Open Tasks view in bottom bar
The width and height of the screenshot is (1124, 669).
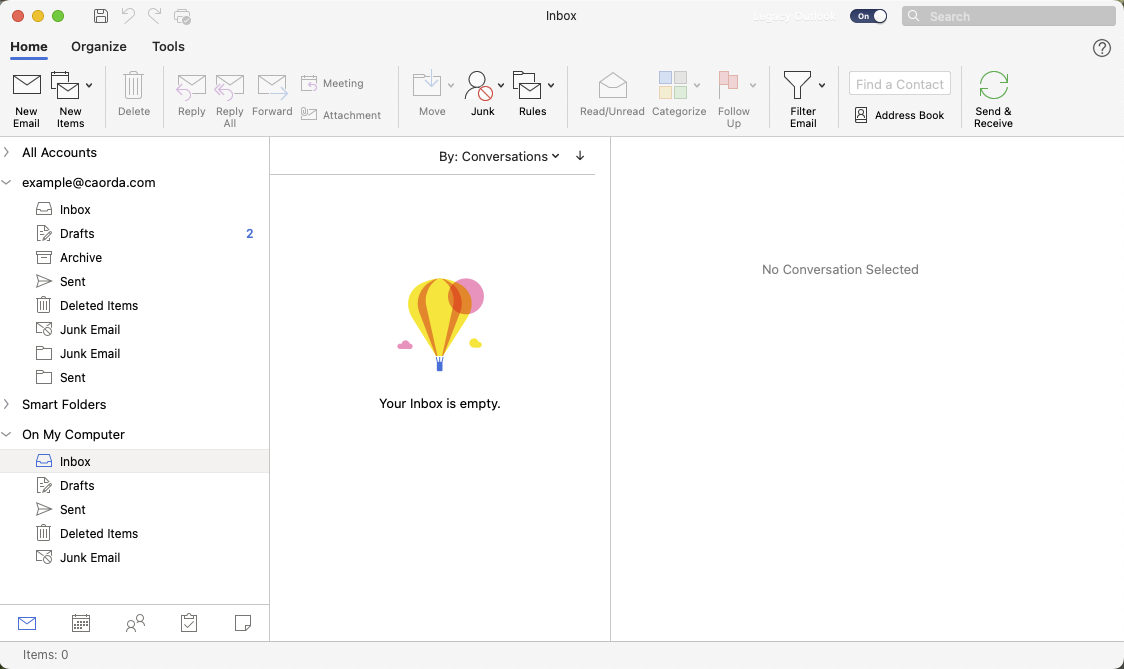189,623
